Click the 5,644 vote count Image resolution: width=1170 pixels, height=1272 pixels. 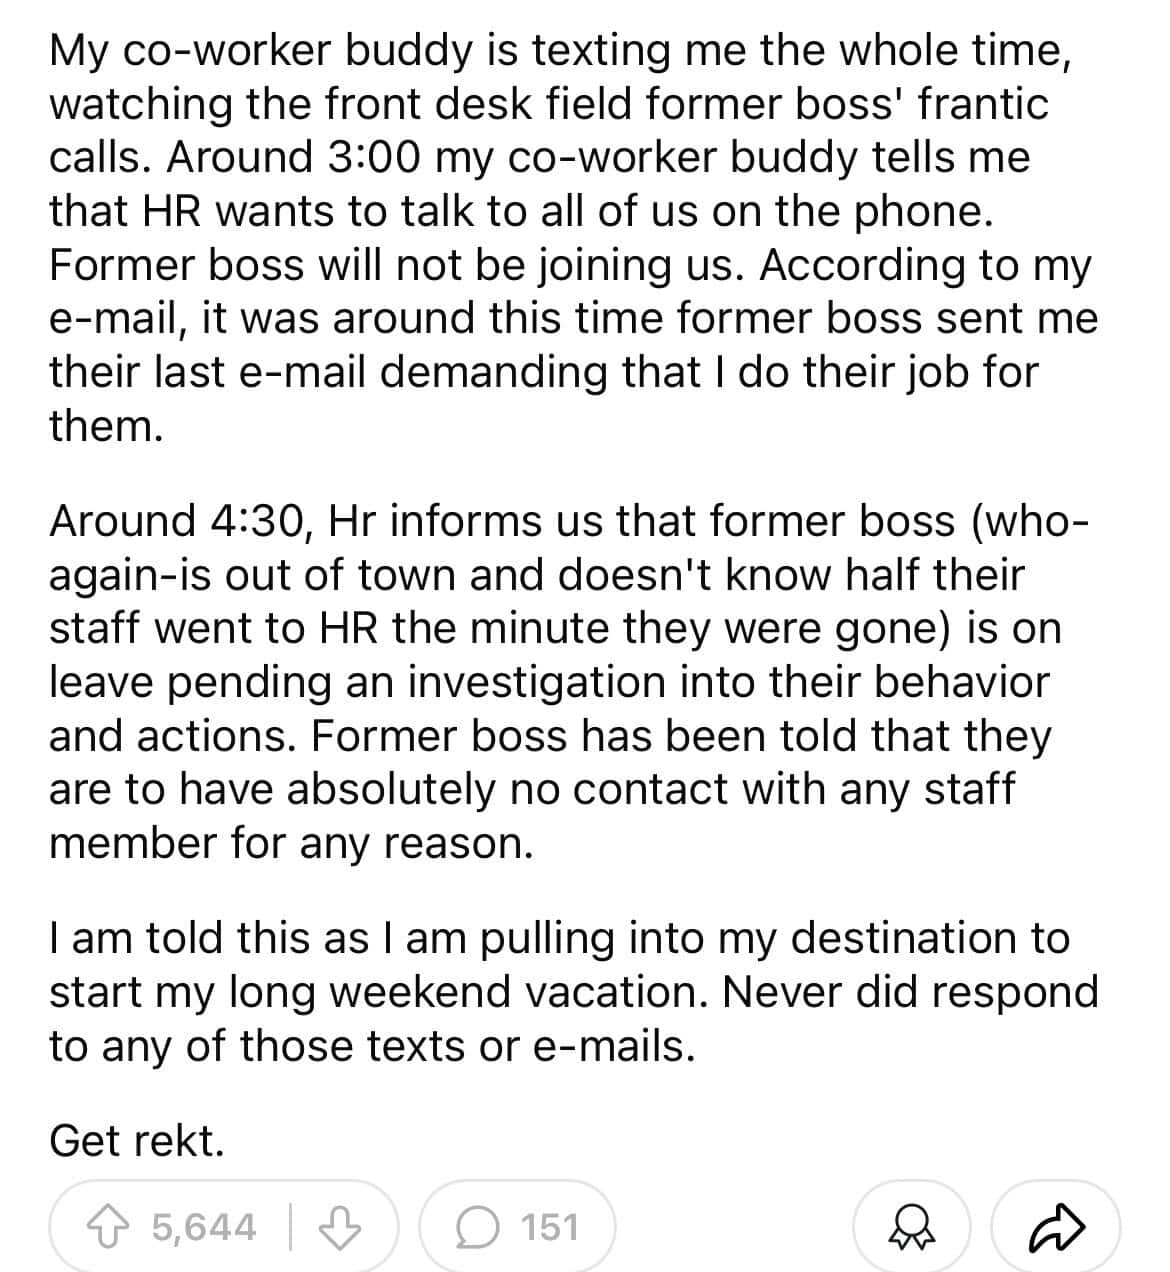point(204,1227)
